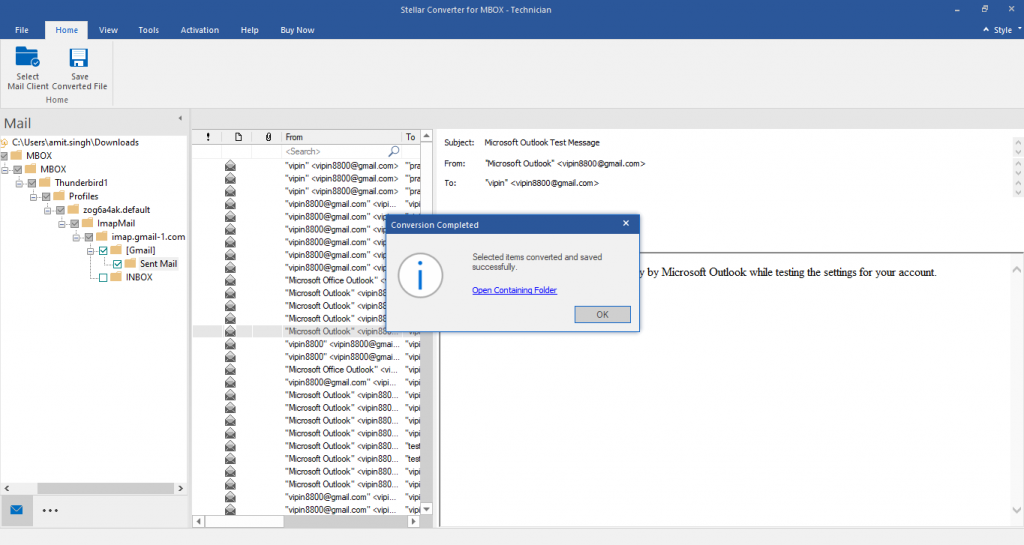
Task: Collapse the Thunderbird1 tree node
Action: tap(19, 183)
